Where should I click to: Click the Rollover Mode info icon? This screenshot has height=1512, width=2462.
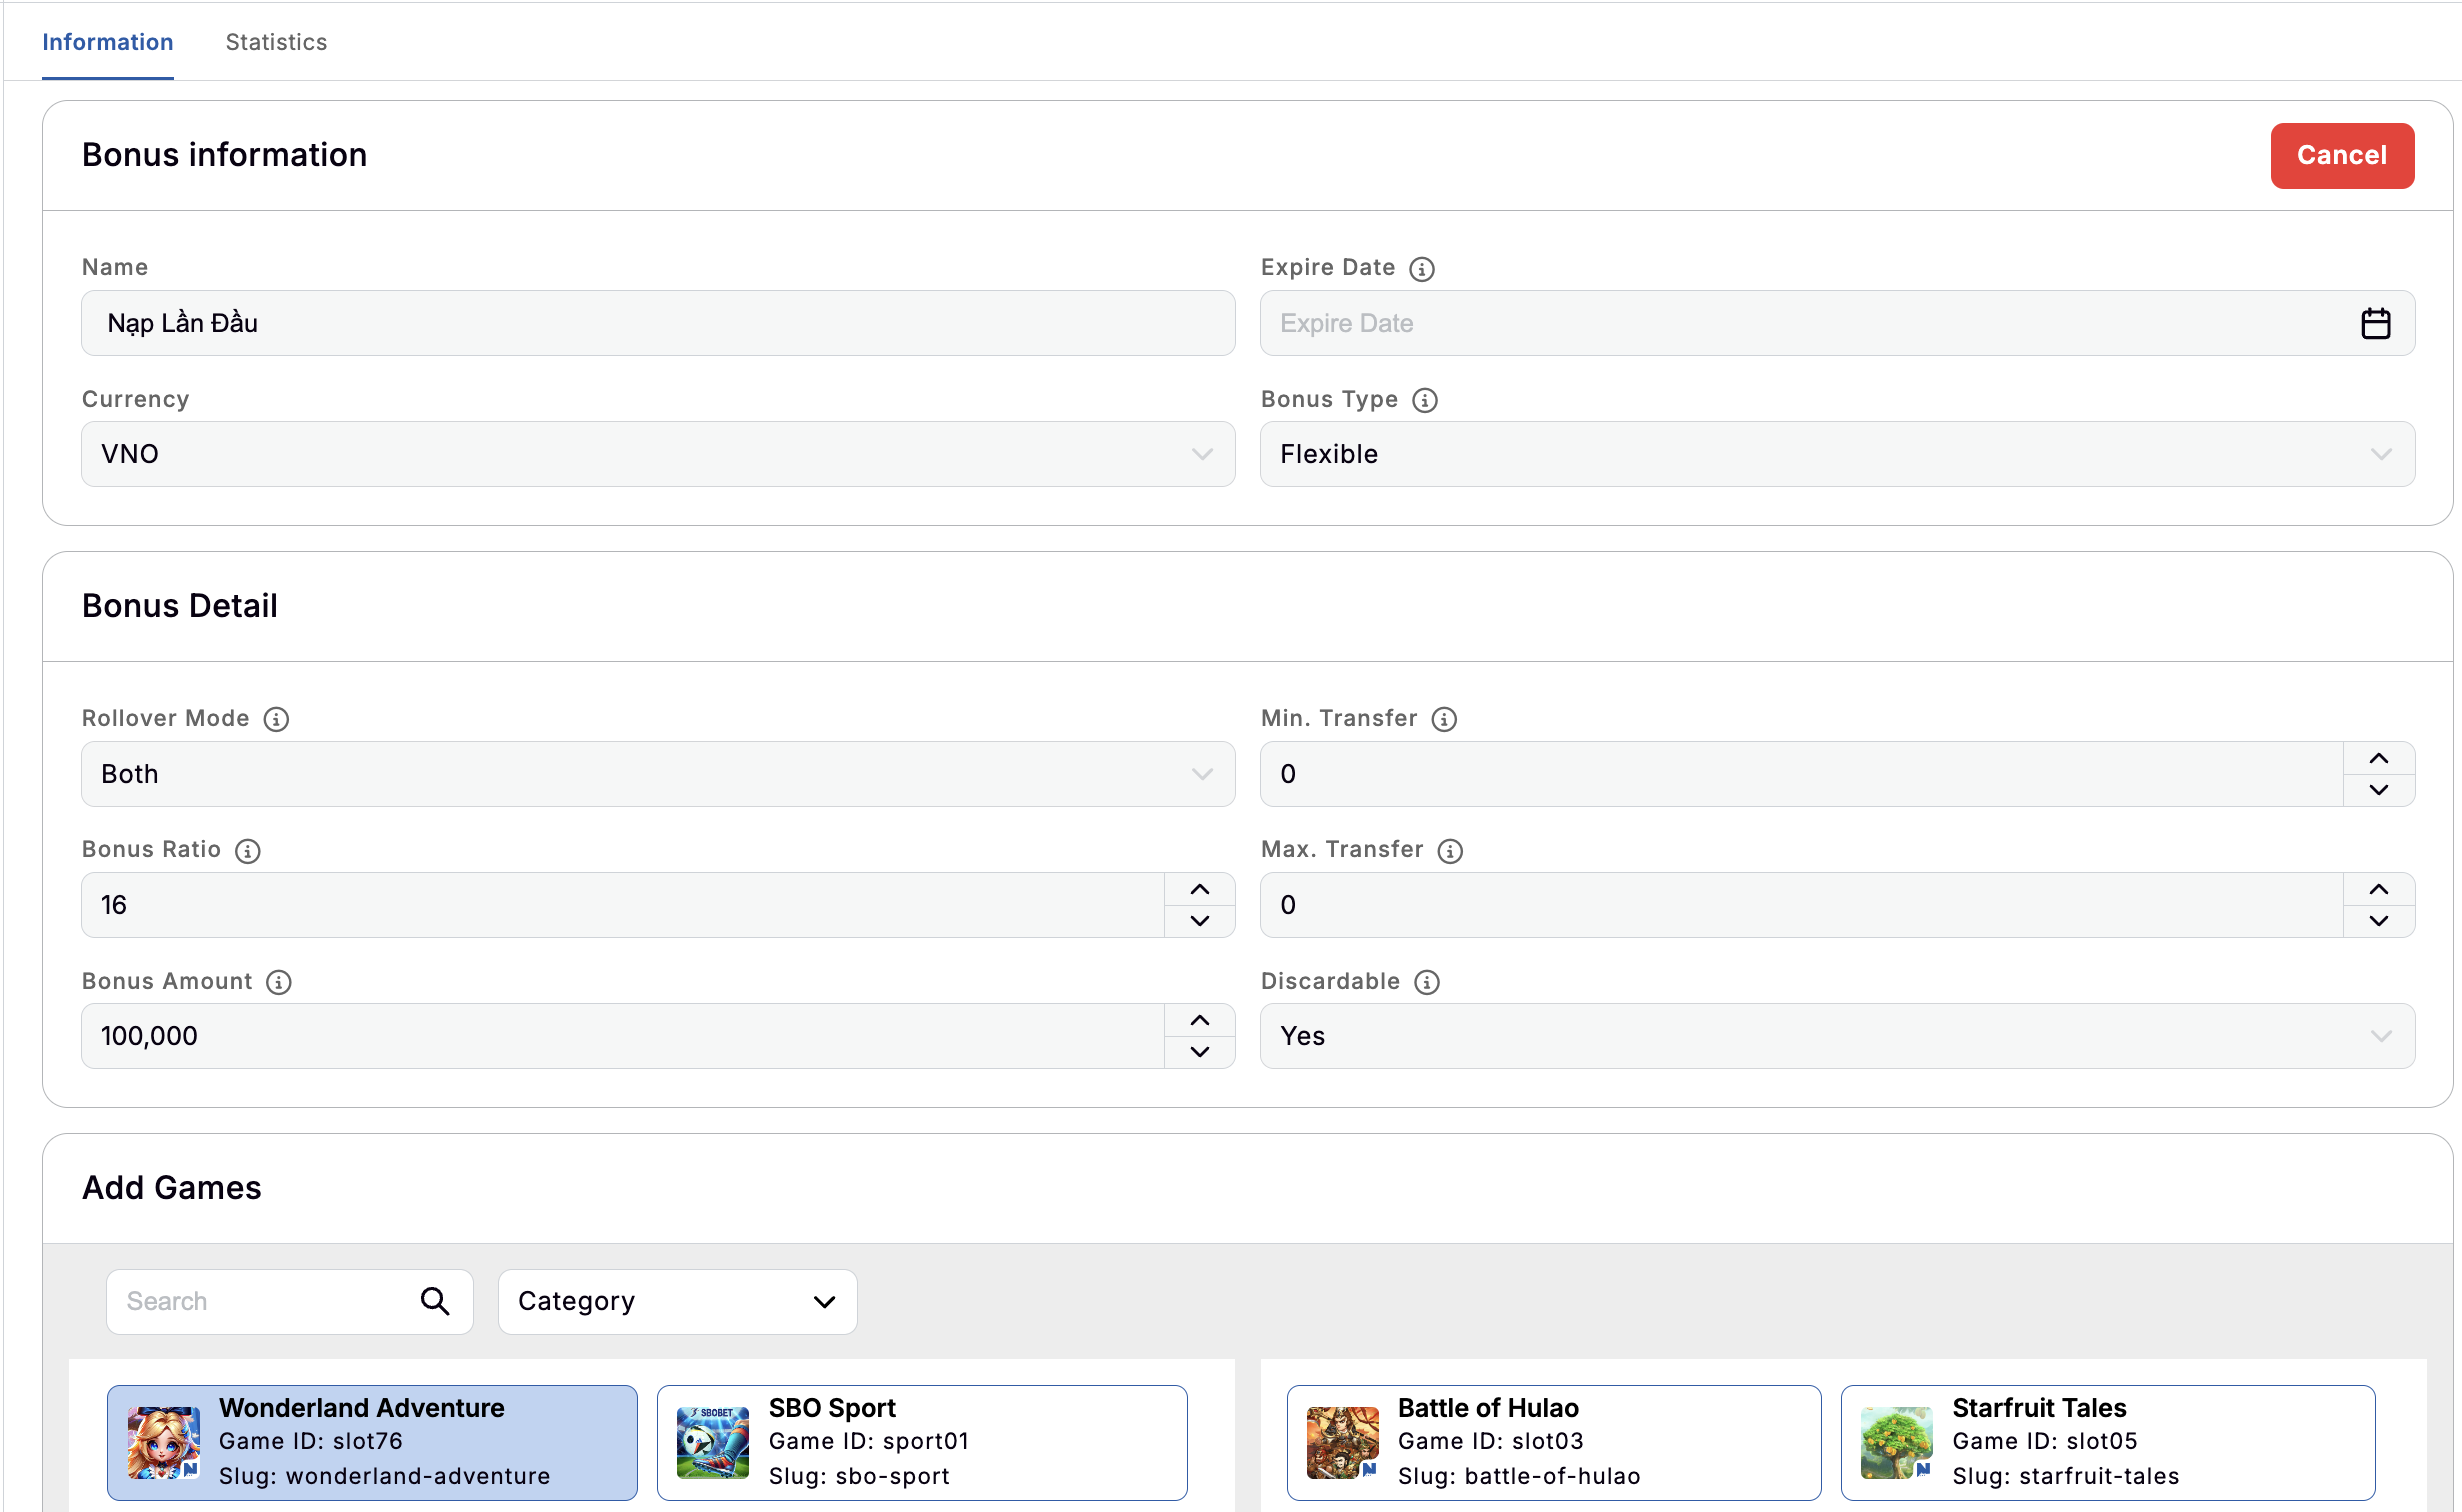tap(276, 718)
